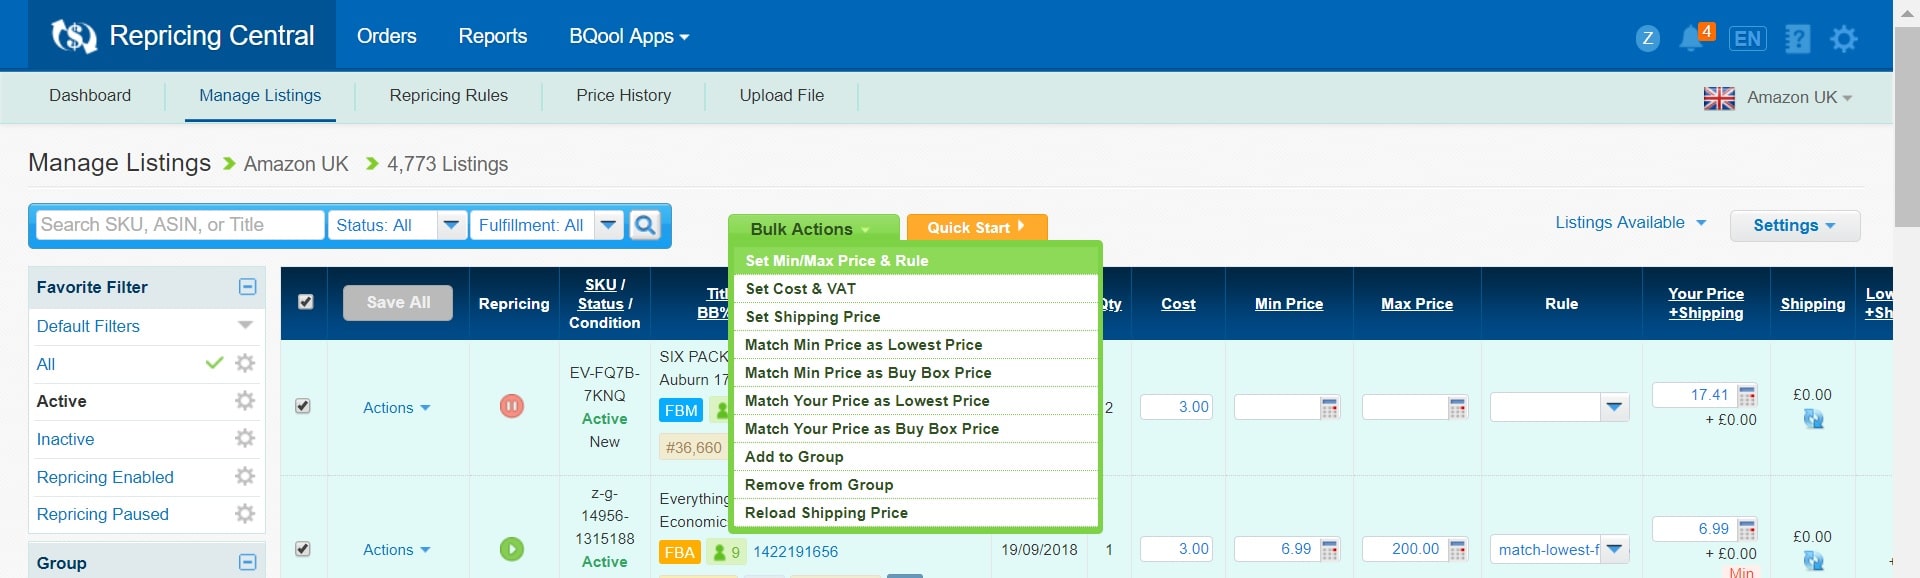
Task: Click the Save All button
Action: [398, 302]
